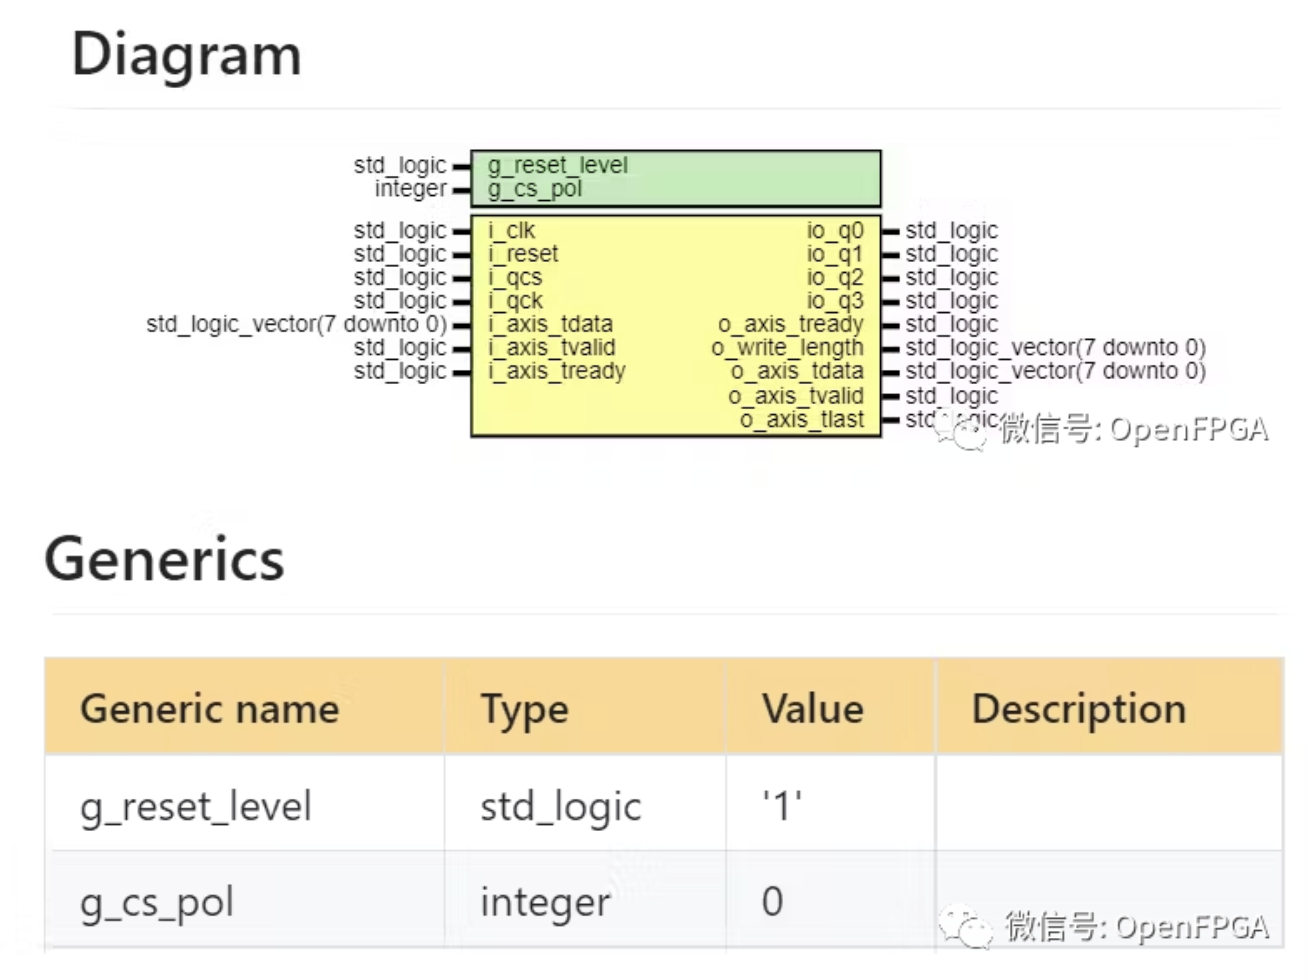Click the o_write_length output port
This screenshot has height=980, width=1308.
787,348
